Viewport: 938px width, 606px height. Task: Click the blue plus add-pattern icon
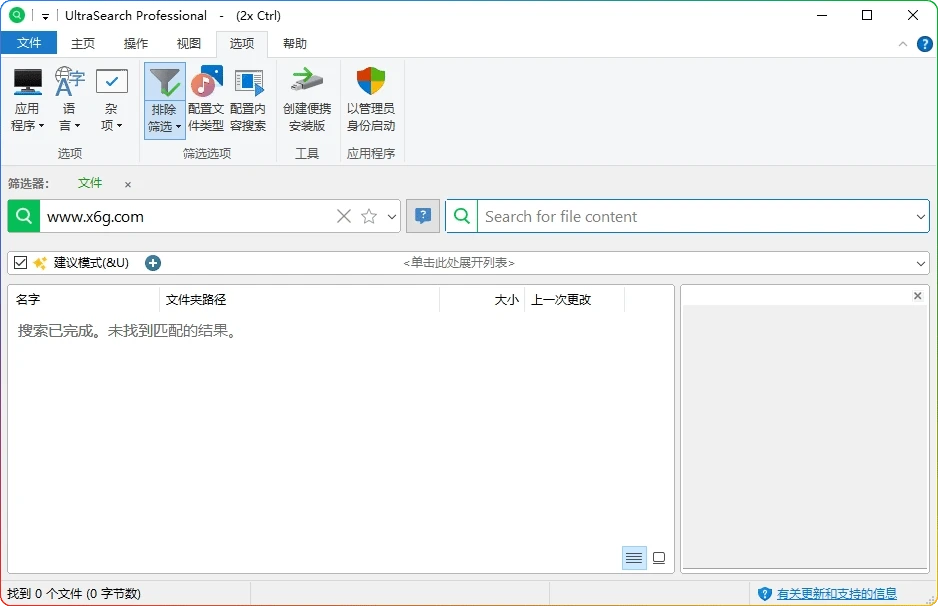[x=153, y=263]
